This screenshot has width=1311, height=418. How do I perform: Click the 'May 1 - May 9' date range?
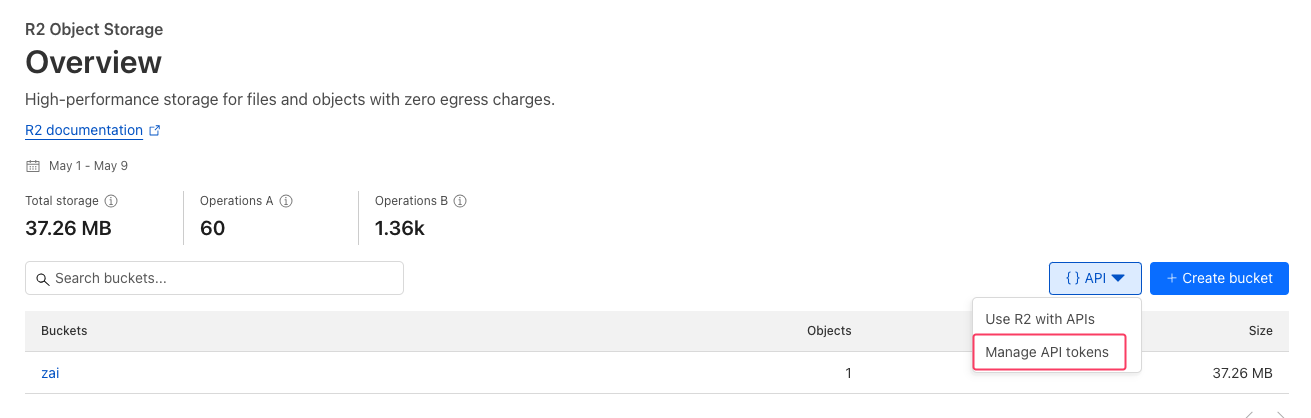pos(88,166)
